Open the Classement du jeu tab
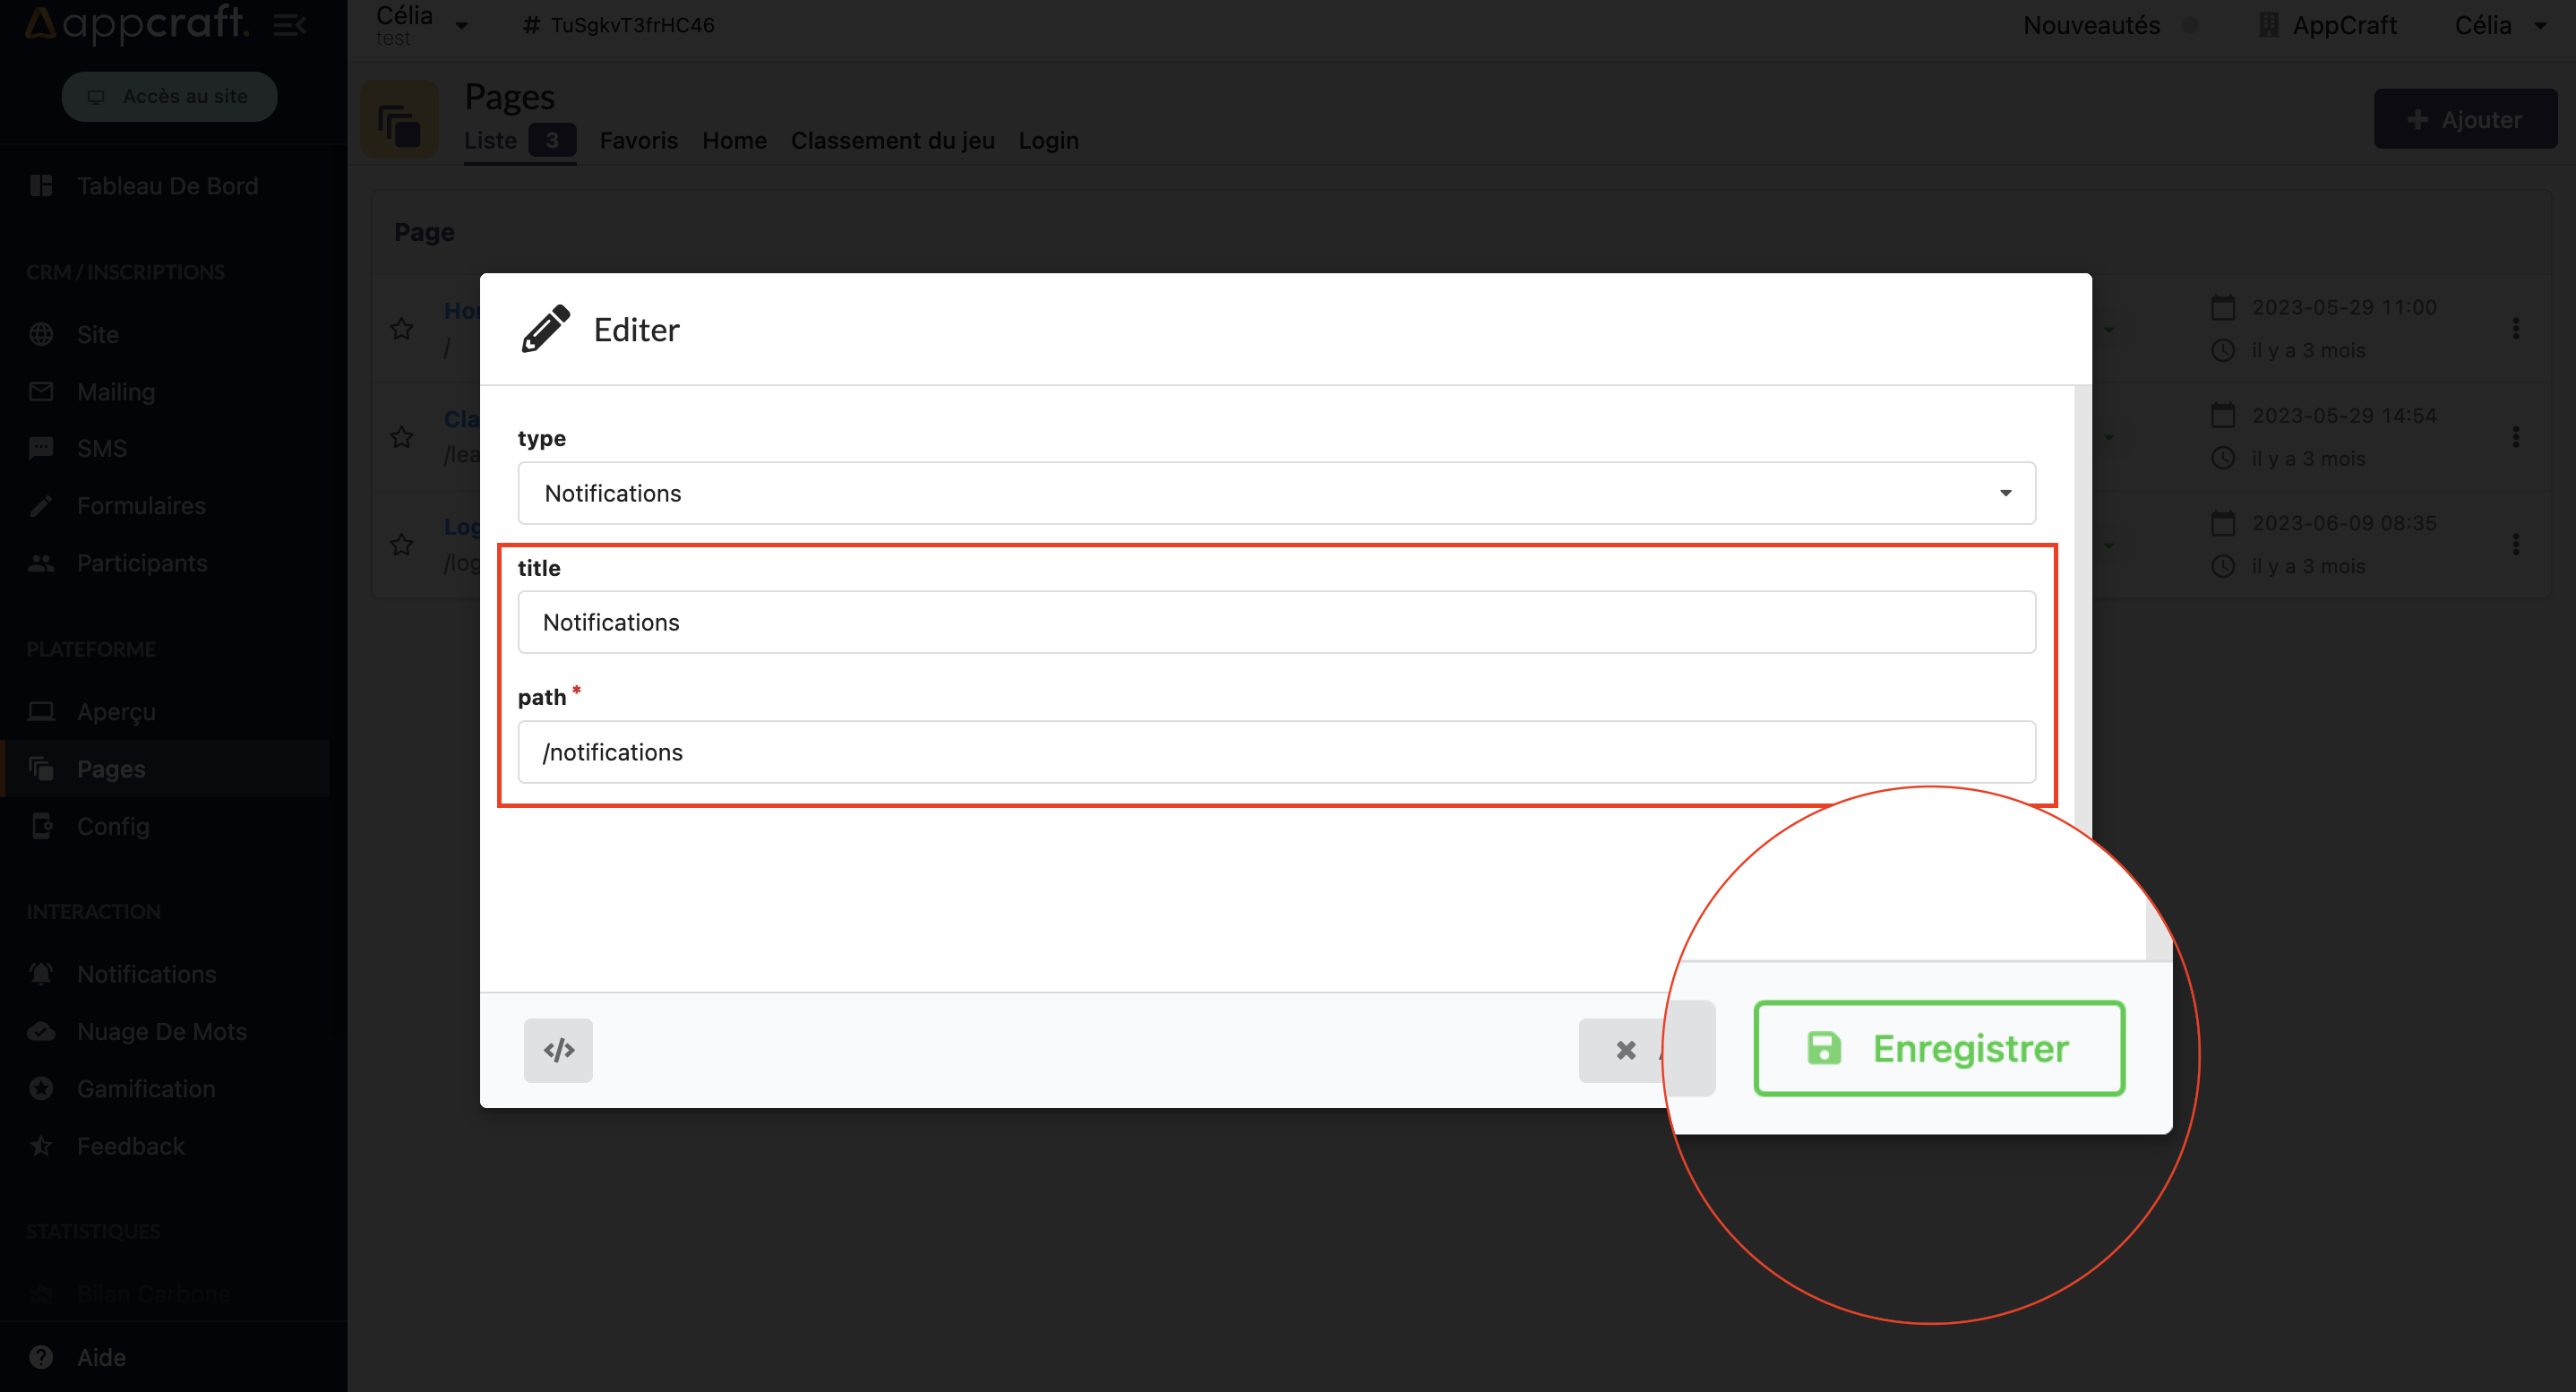Viewport: 2576px width, 1392px height. point(892,140)
